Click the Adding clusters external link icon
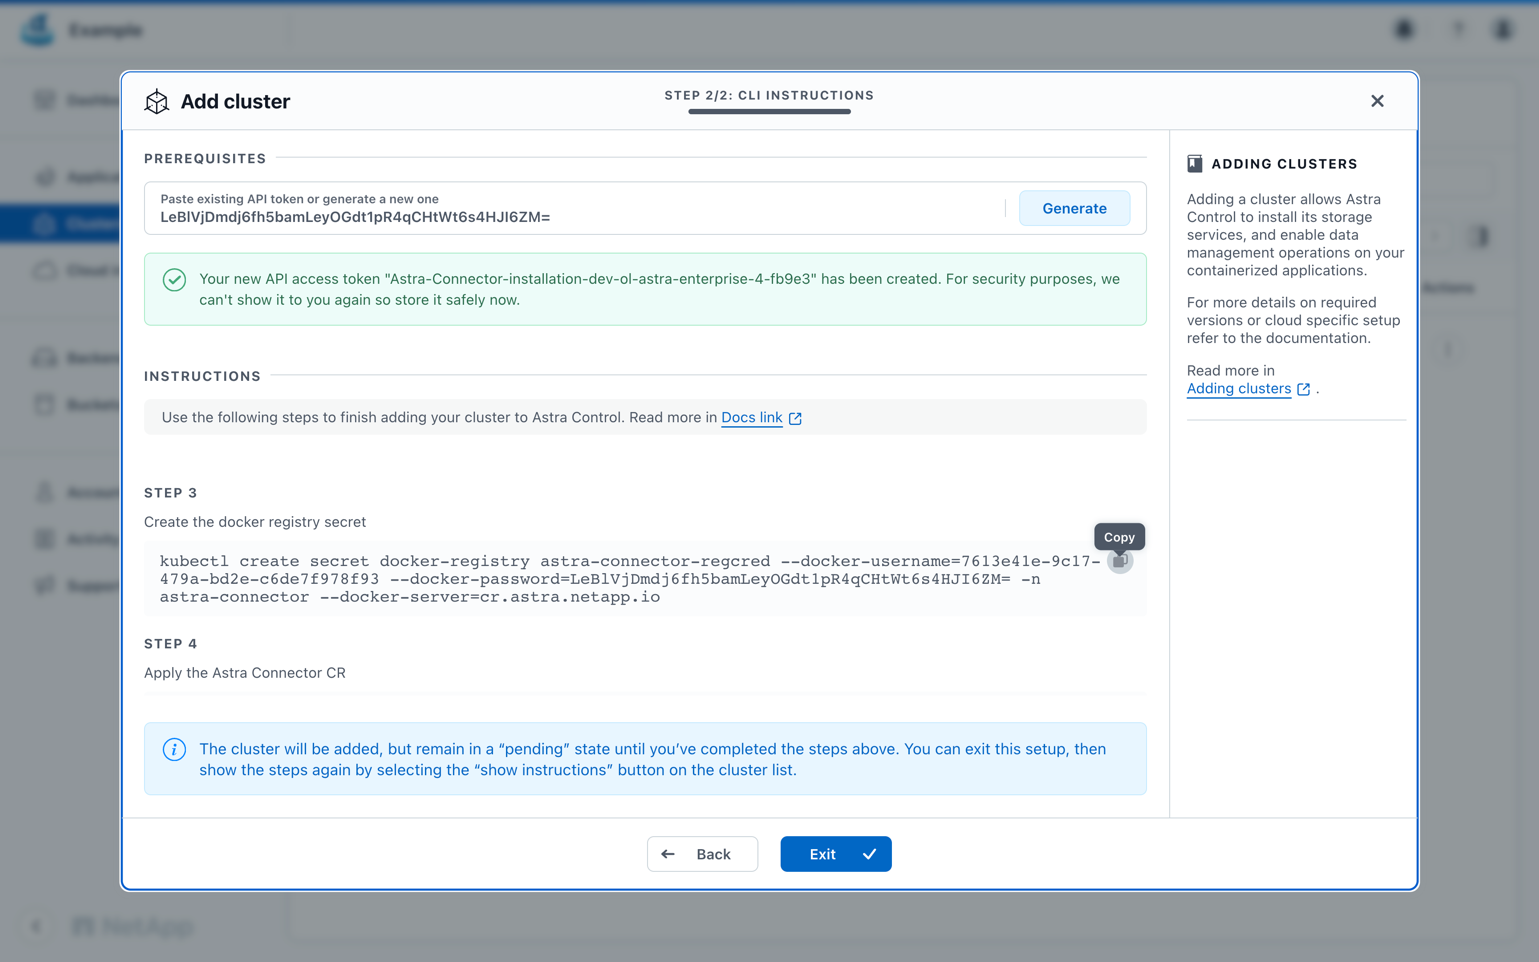Image resolution: width=1539 pixels, height=962 pixels. [1303, 389]
